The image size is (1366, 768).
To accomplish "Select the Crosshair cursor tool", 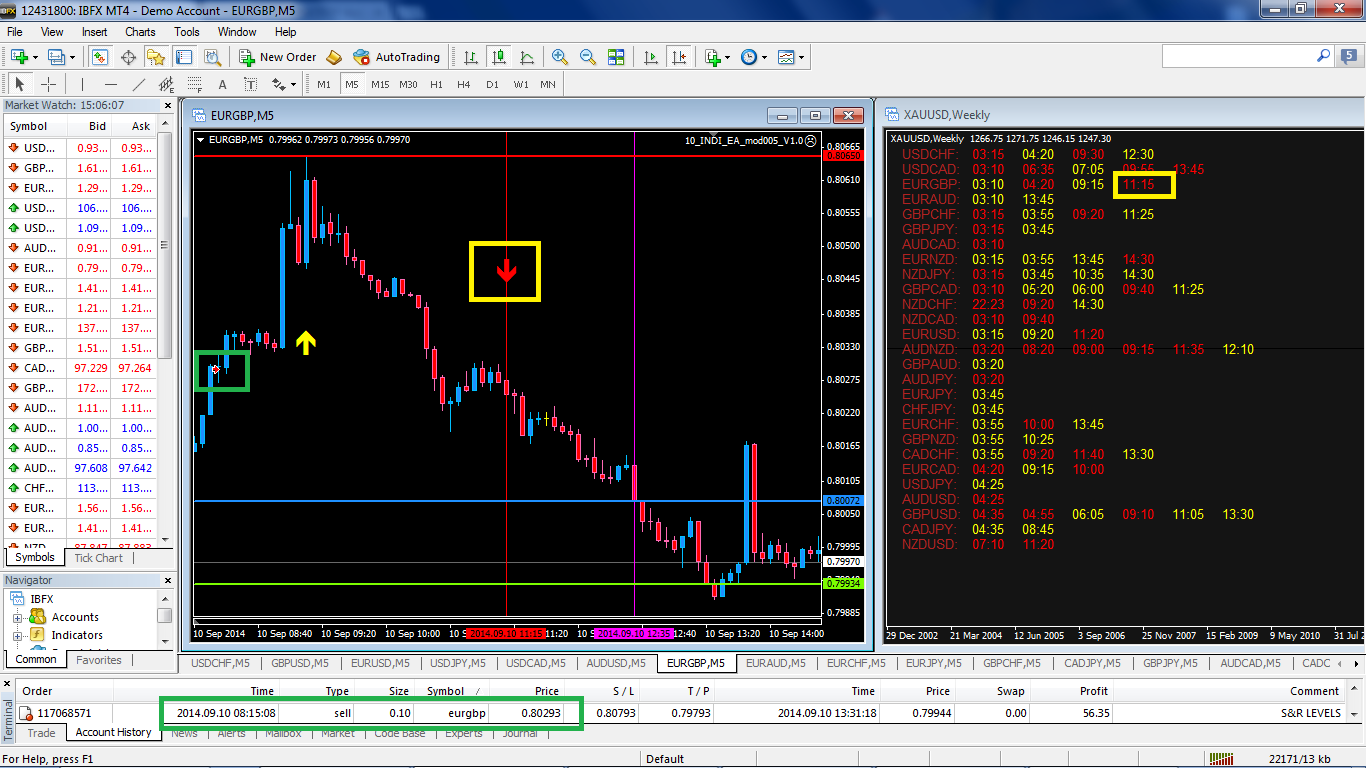I will click(x=48, y=84).
